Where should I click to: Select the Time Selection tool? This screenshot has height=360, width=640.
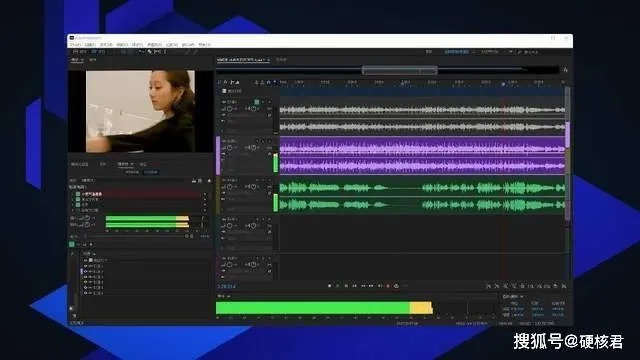(x=165, y=52)
